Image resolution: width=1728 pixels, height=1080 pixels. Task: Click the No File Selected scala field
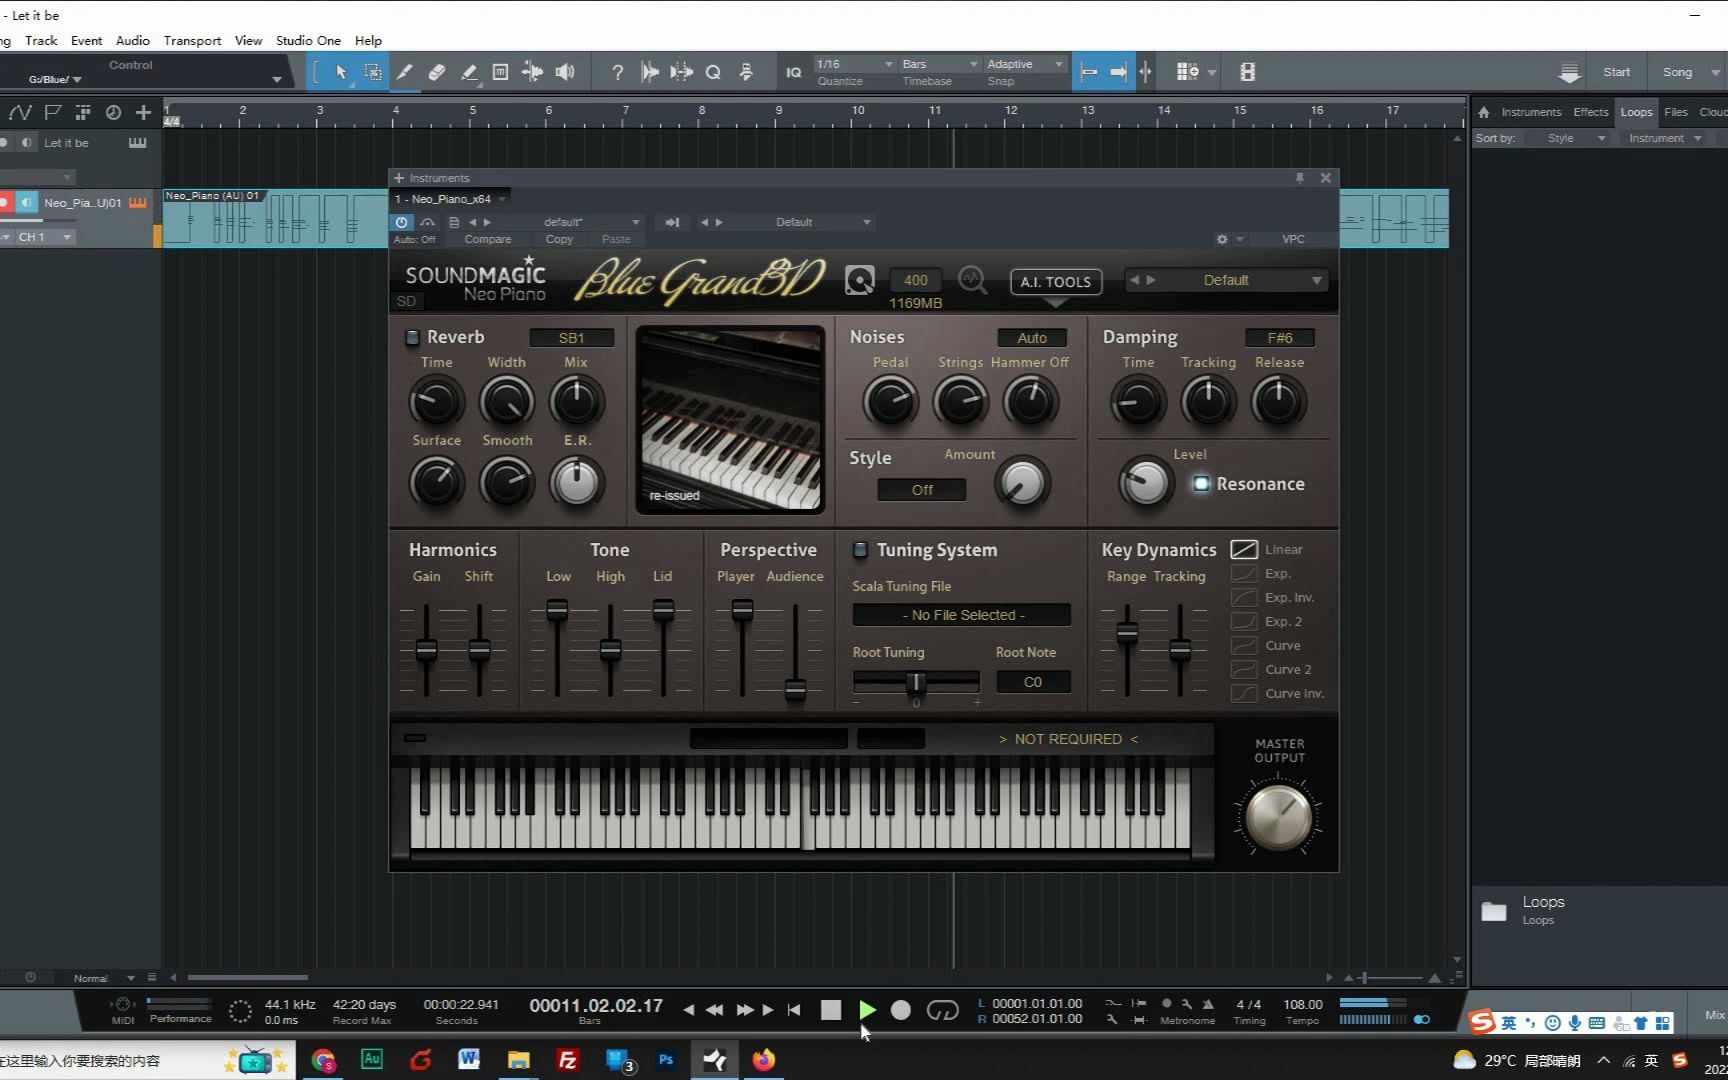point(962,615)
